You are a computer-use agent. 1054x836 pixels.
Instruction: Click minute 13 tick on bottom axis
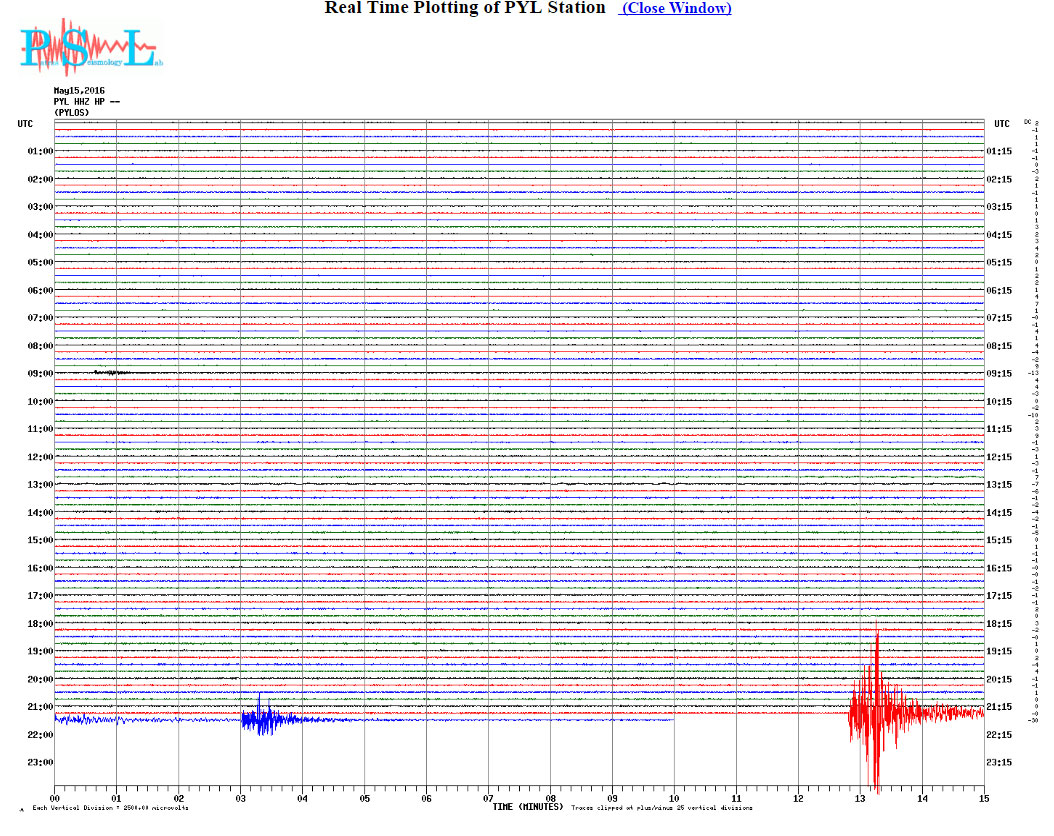860,798
